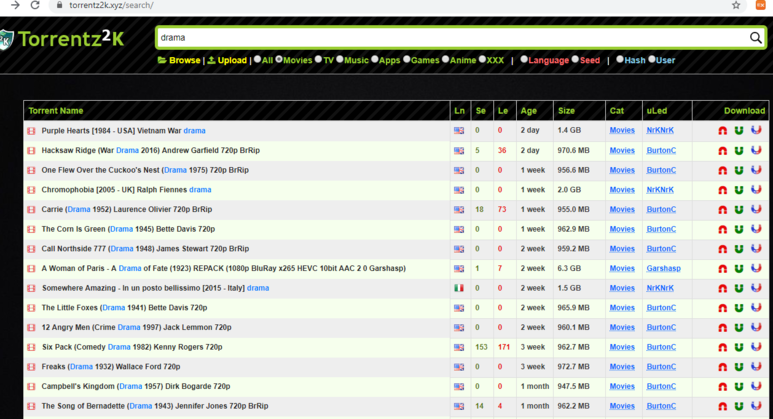The image size is (773, 419).
Task: Go forward with browser arrow icon
Action: click(x=15, y=5)
